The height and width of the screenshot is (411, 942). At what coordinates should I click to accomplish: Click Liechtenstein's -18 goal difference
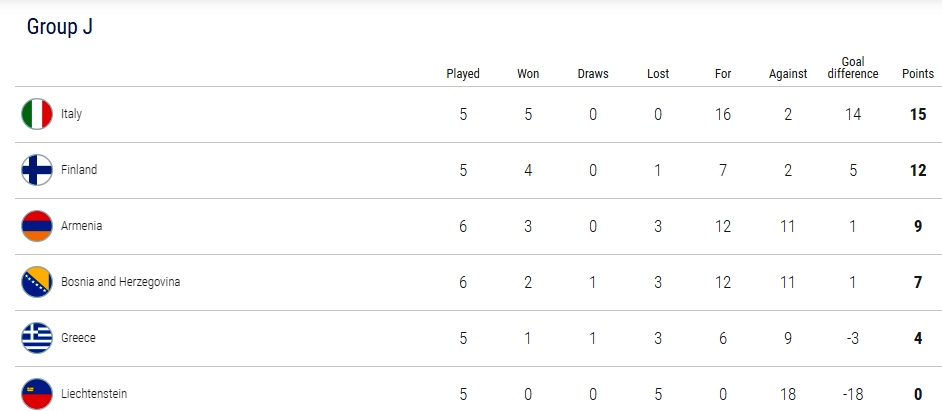coord(852,394)
